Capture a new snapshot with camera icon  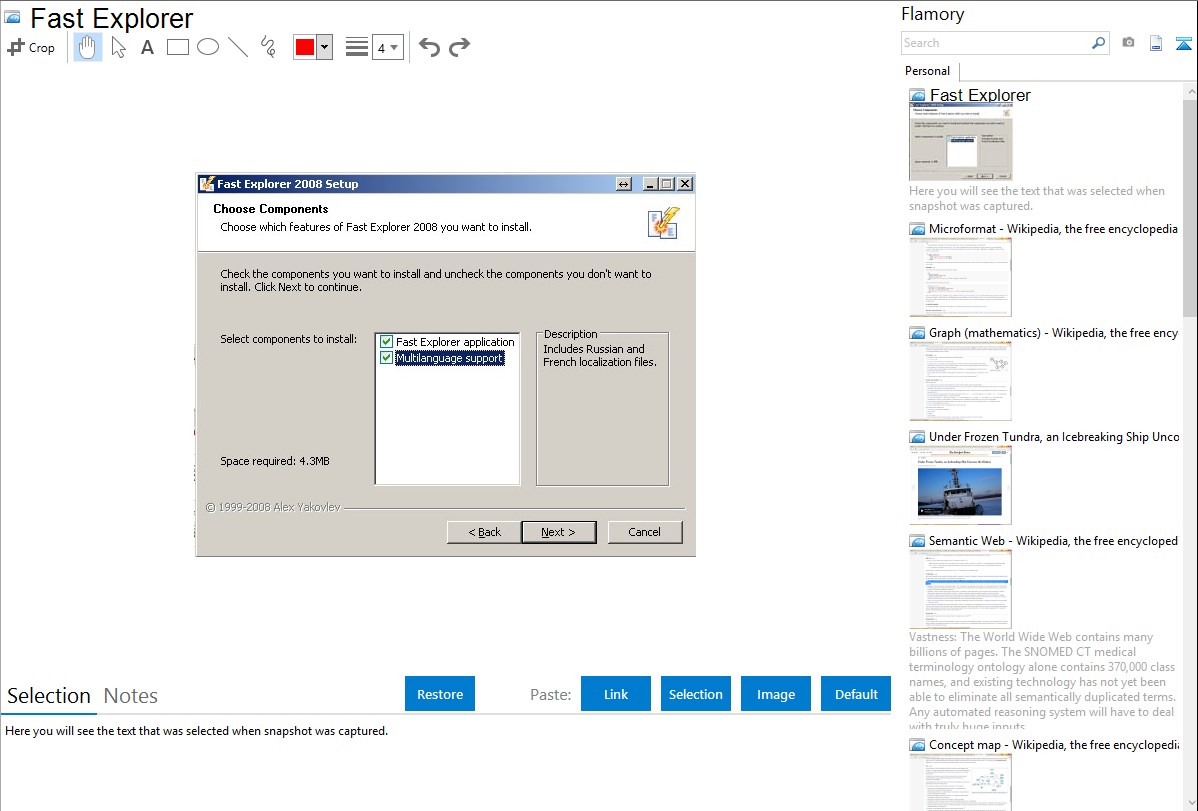1128,43
